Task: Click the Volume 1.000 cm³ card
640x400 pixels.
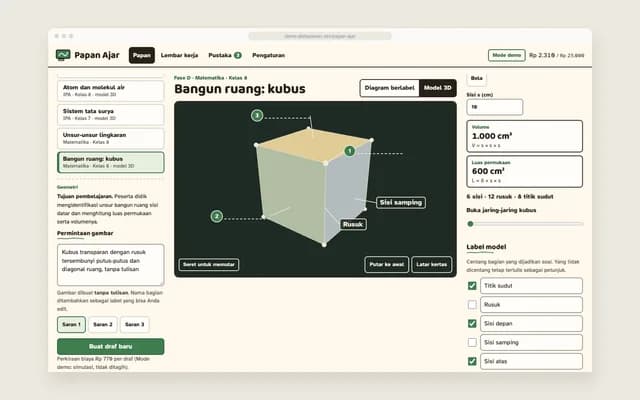Action: 524,136
